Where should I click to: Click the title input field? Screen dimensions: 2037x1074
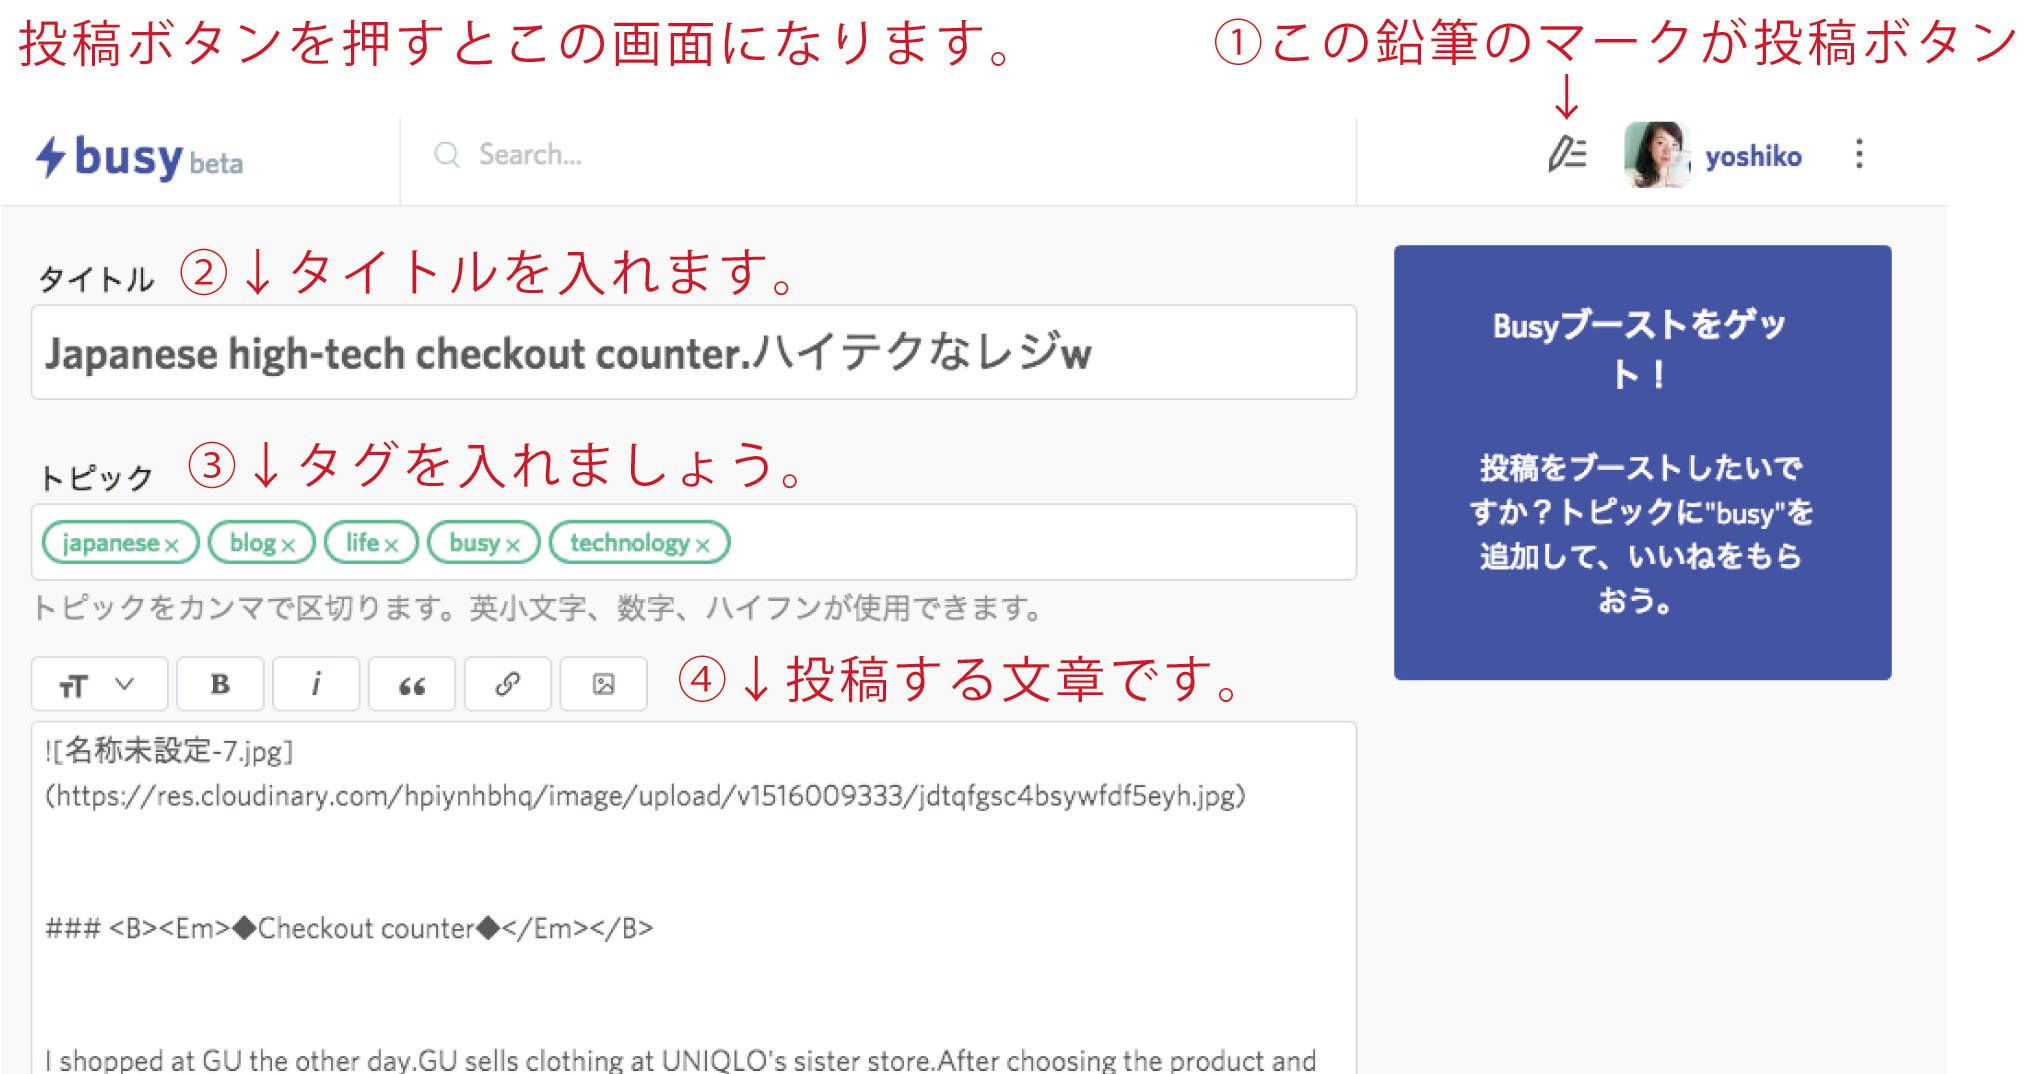(694, 352)
